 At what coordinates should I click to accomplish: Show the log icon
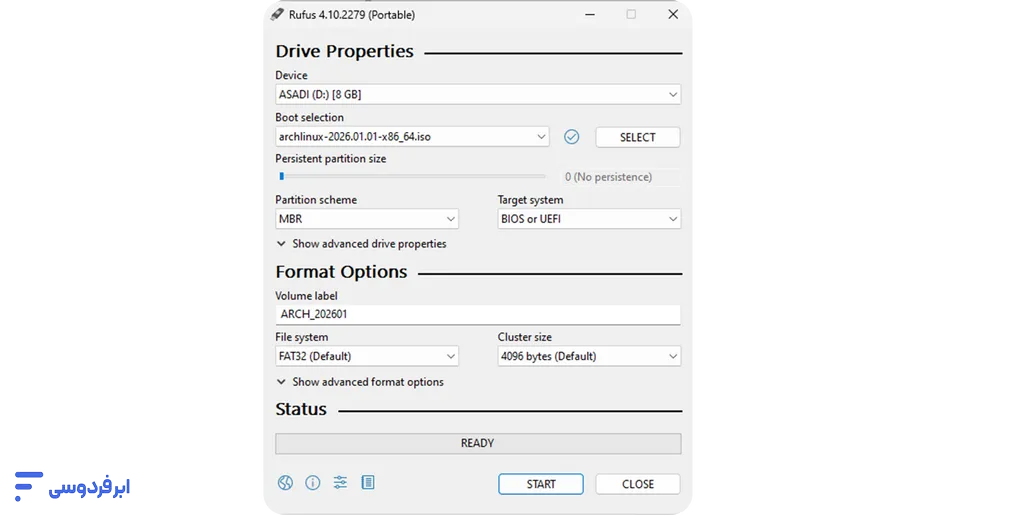[x=368, y=483]
